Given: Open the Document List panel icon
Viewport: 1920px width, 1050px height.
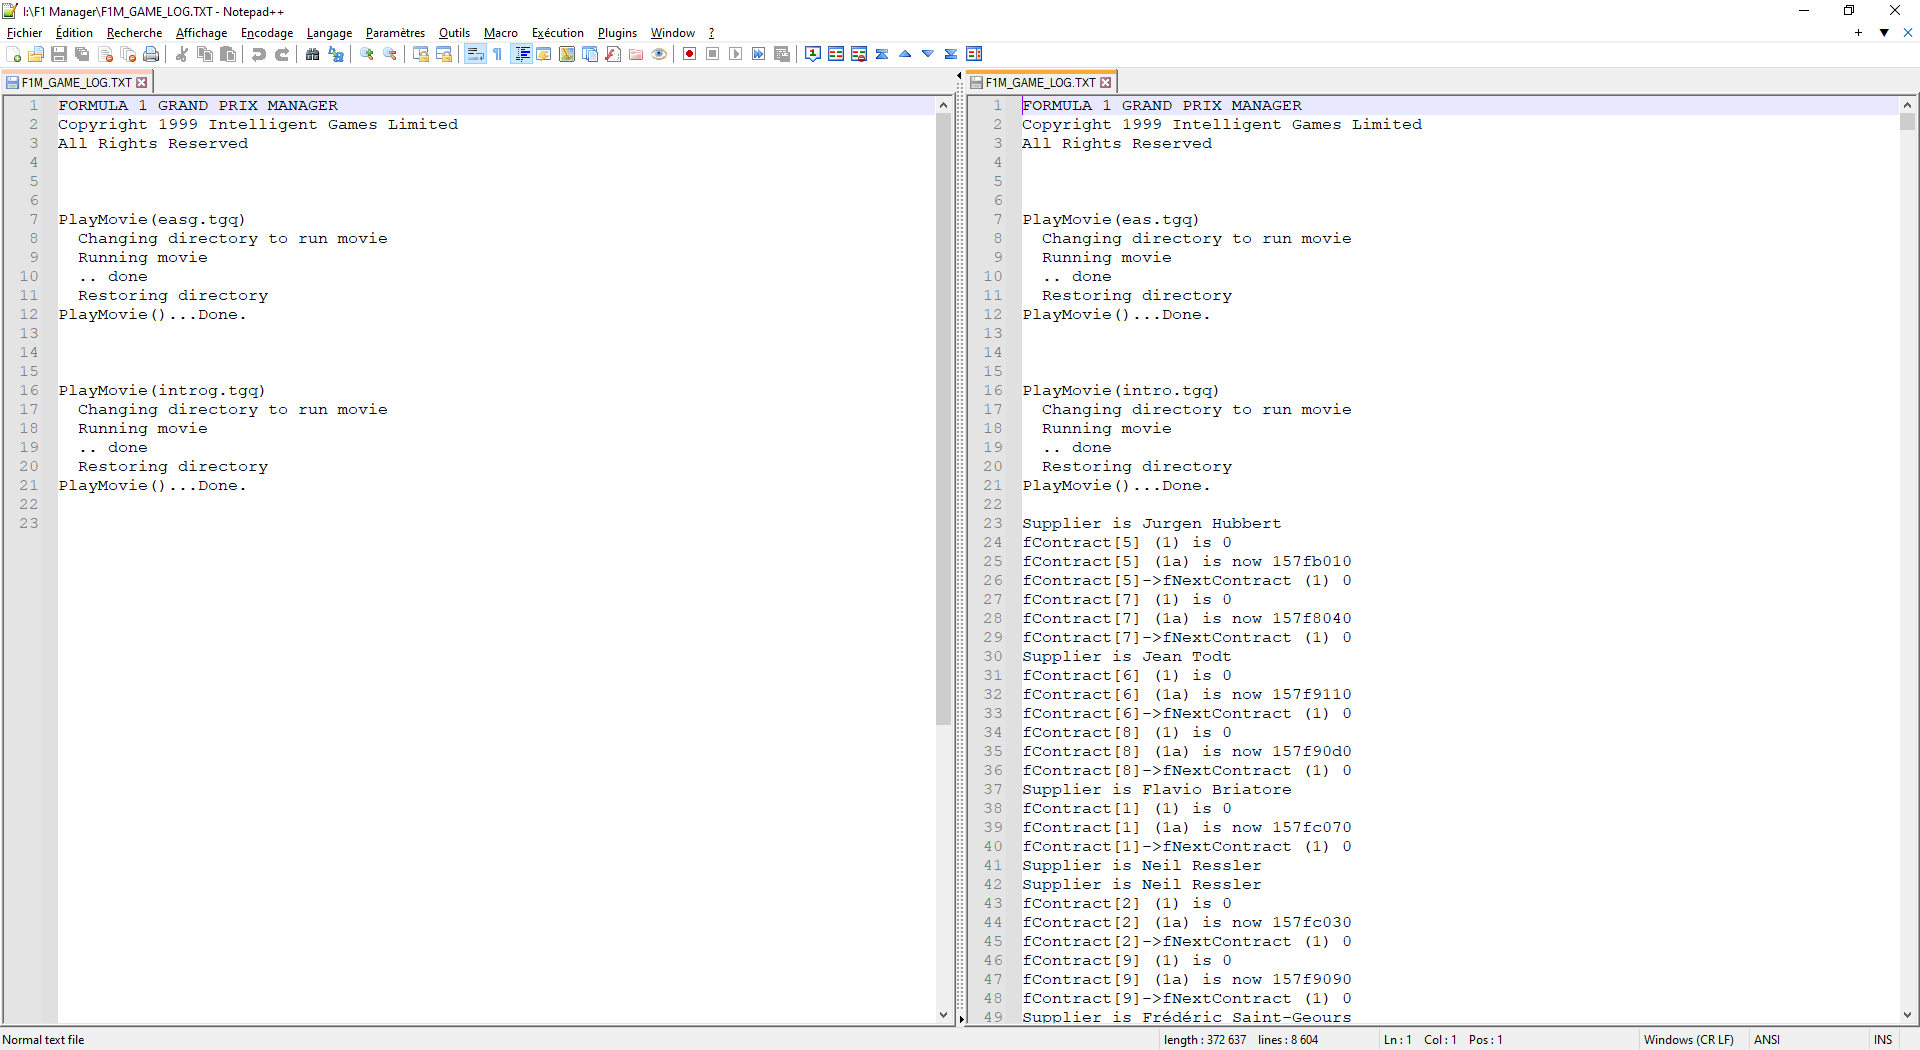Looking at the screenshot, I should tap(590, 54).
